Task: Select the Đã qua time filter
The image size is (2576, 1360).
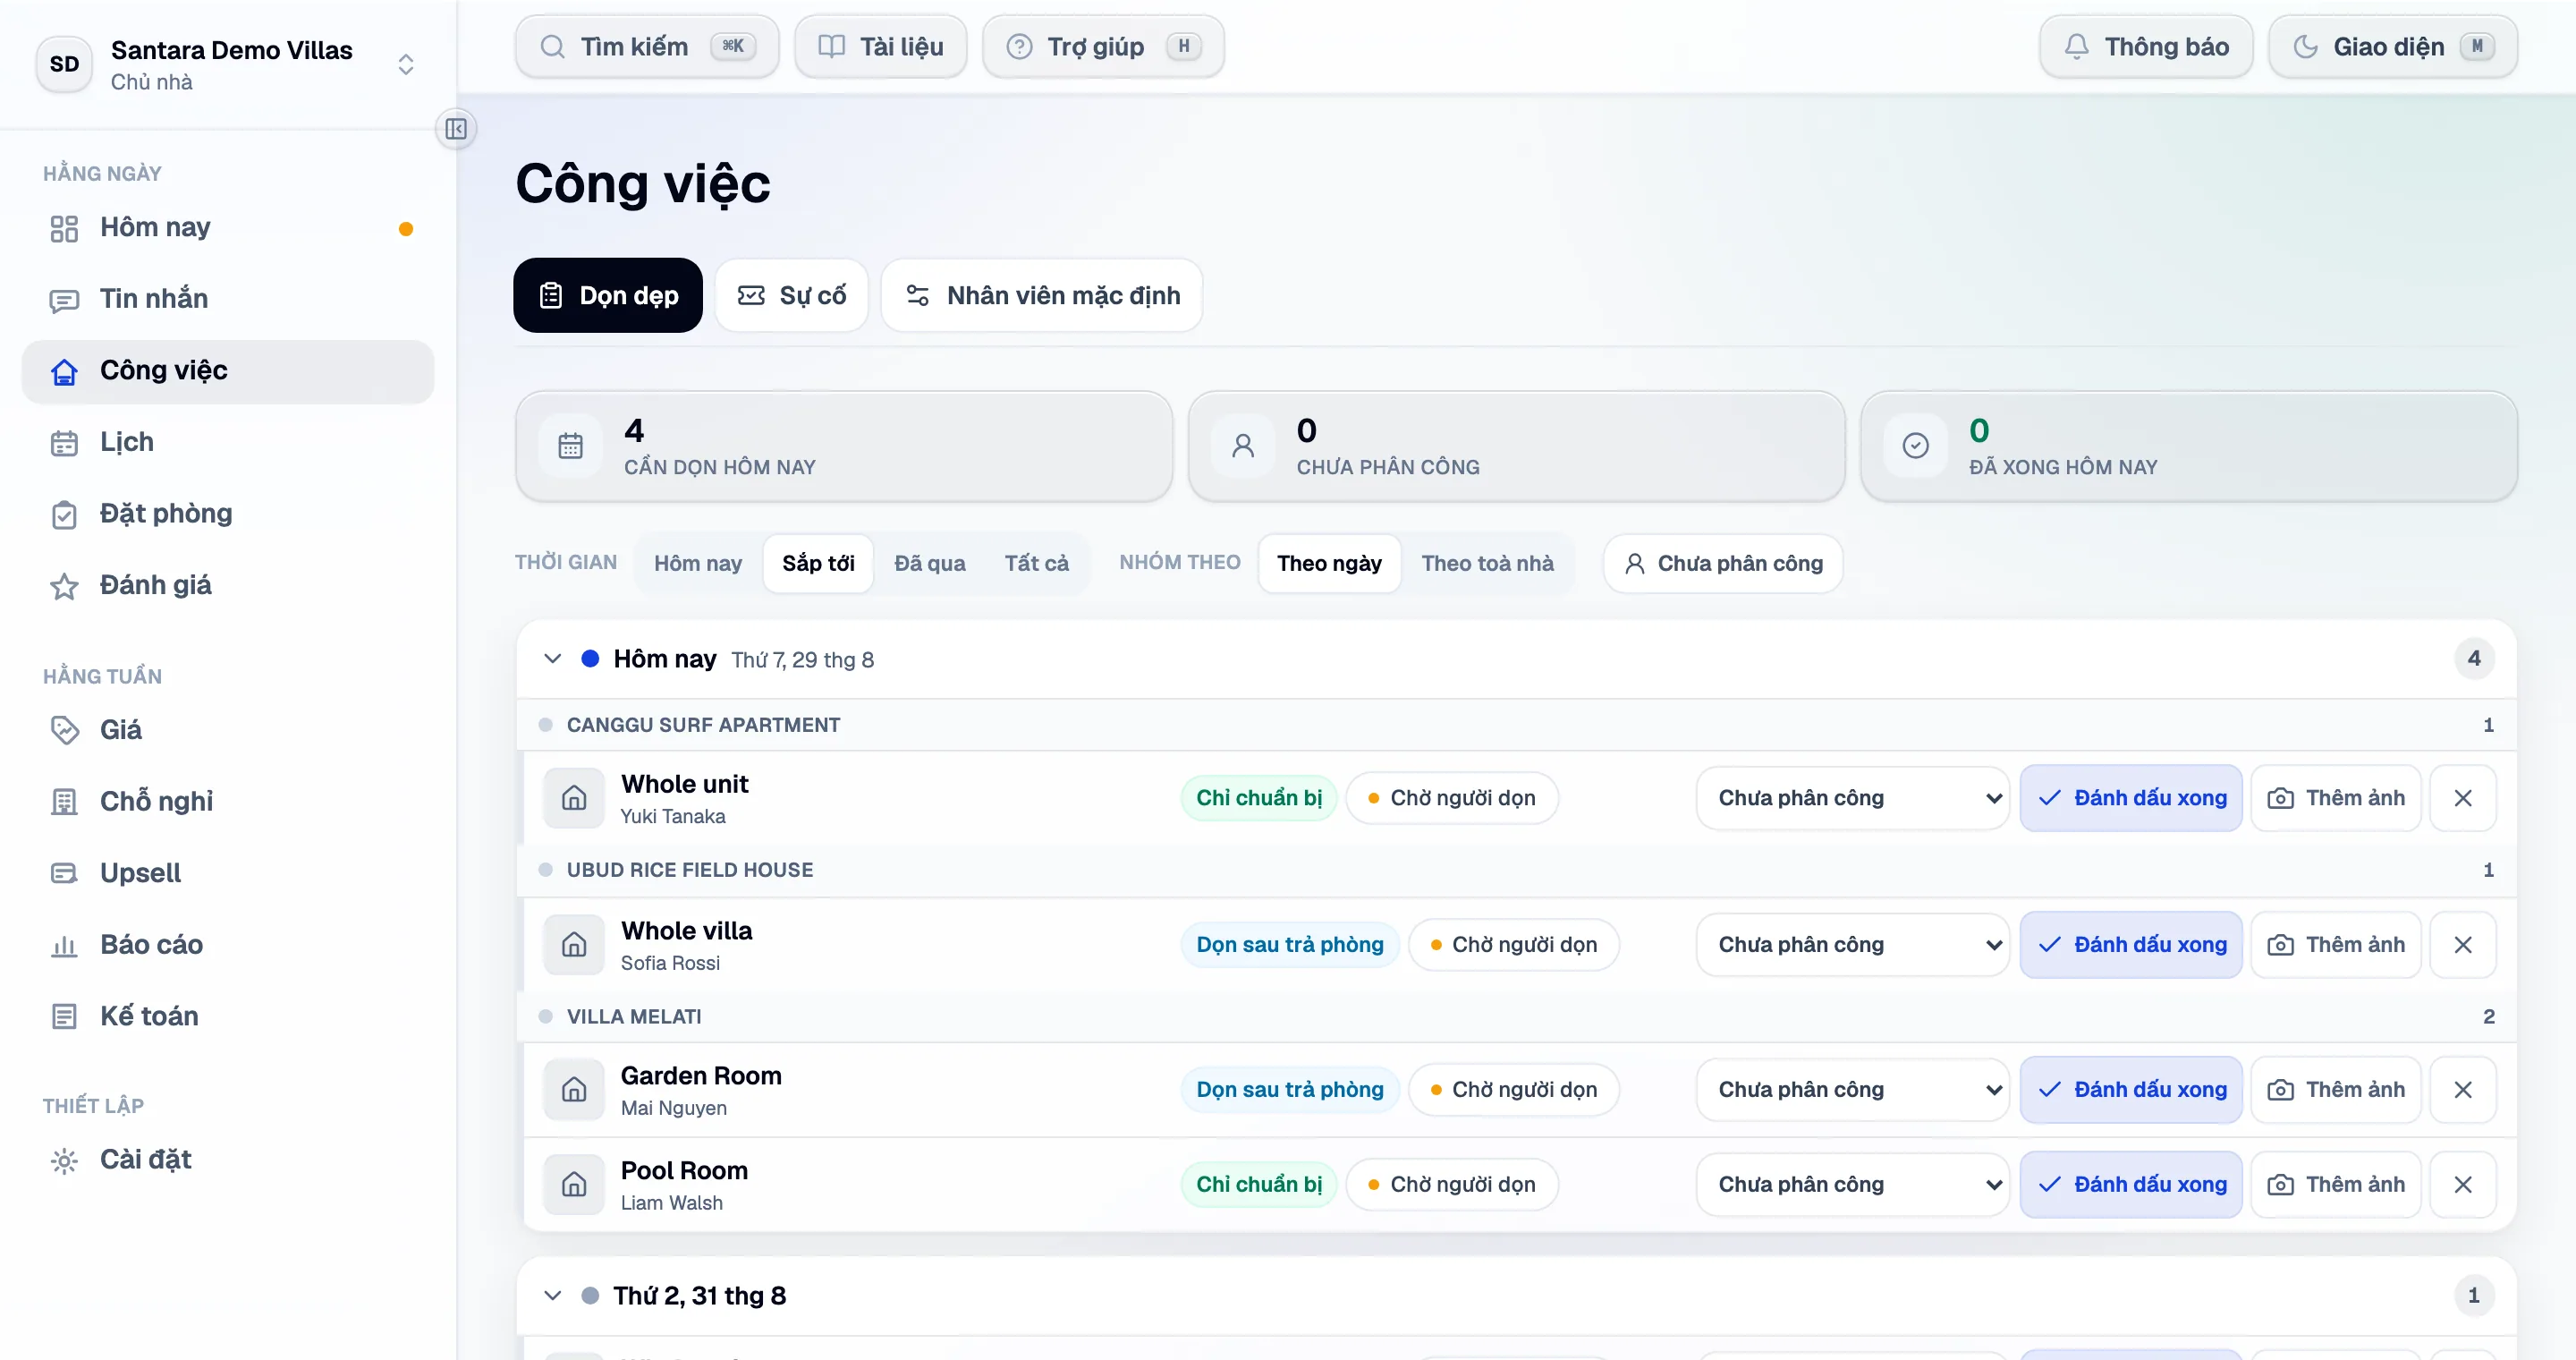Action: point(929,564)
